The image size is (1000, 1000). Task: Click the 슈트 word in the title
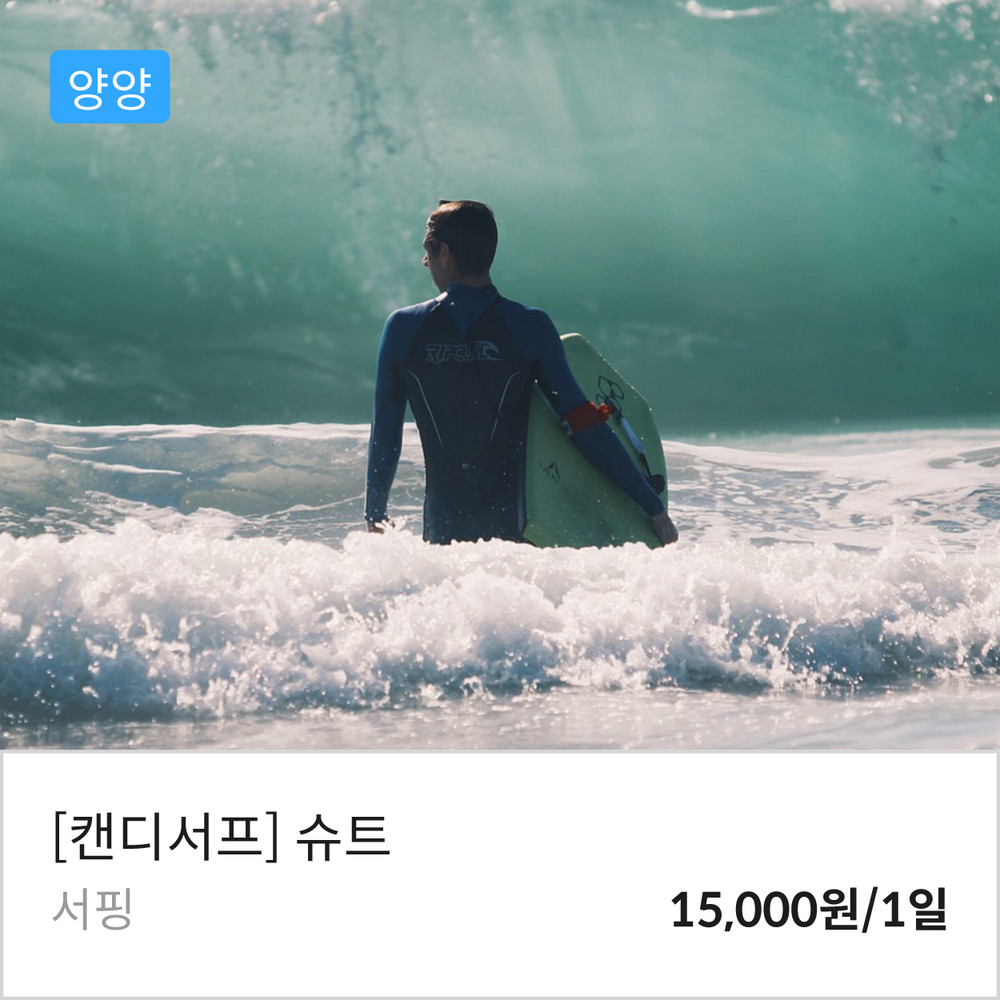tap(343, 838)
